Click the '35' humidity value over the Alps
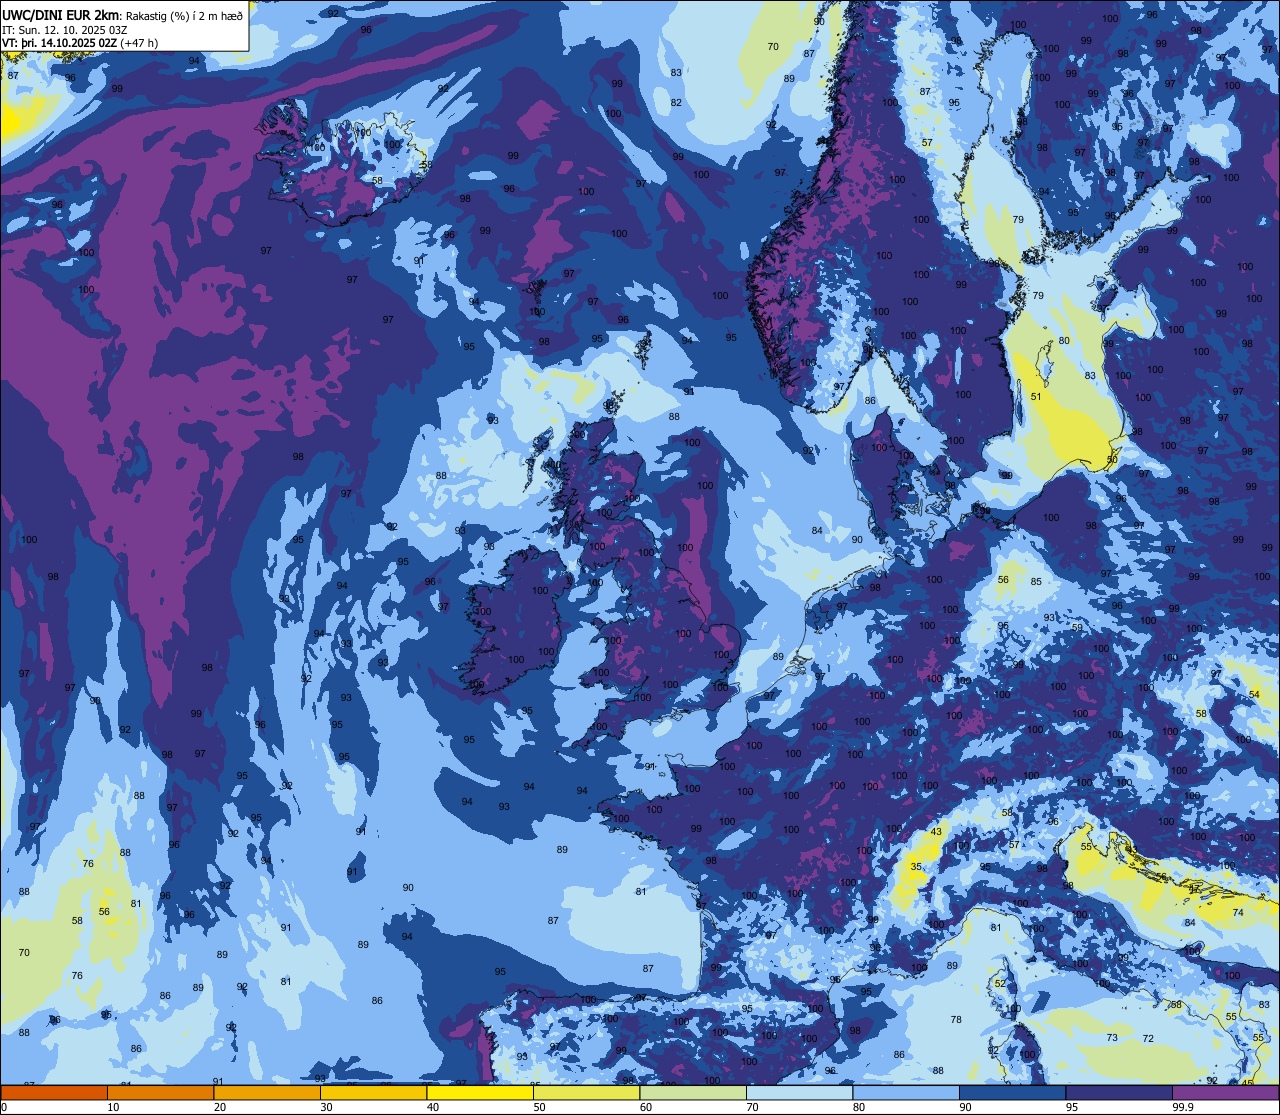Screen dimensions: 1280x1115 (916, 867)
